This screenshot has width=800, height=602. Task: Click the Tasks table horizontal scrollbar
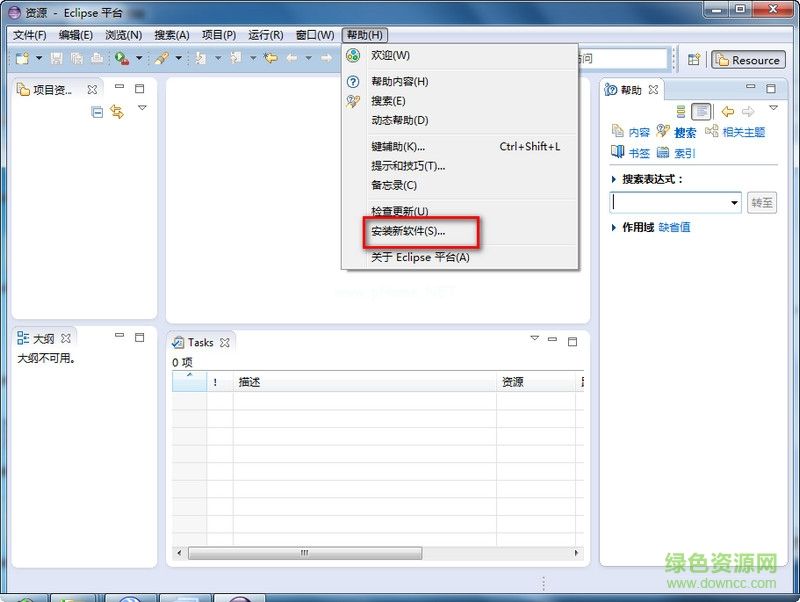tap(305, 553)
